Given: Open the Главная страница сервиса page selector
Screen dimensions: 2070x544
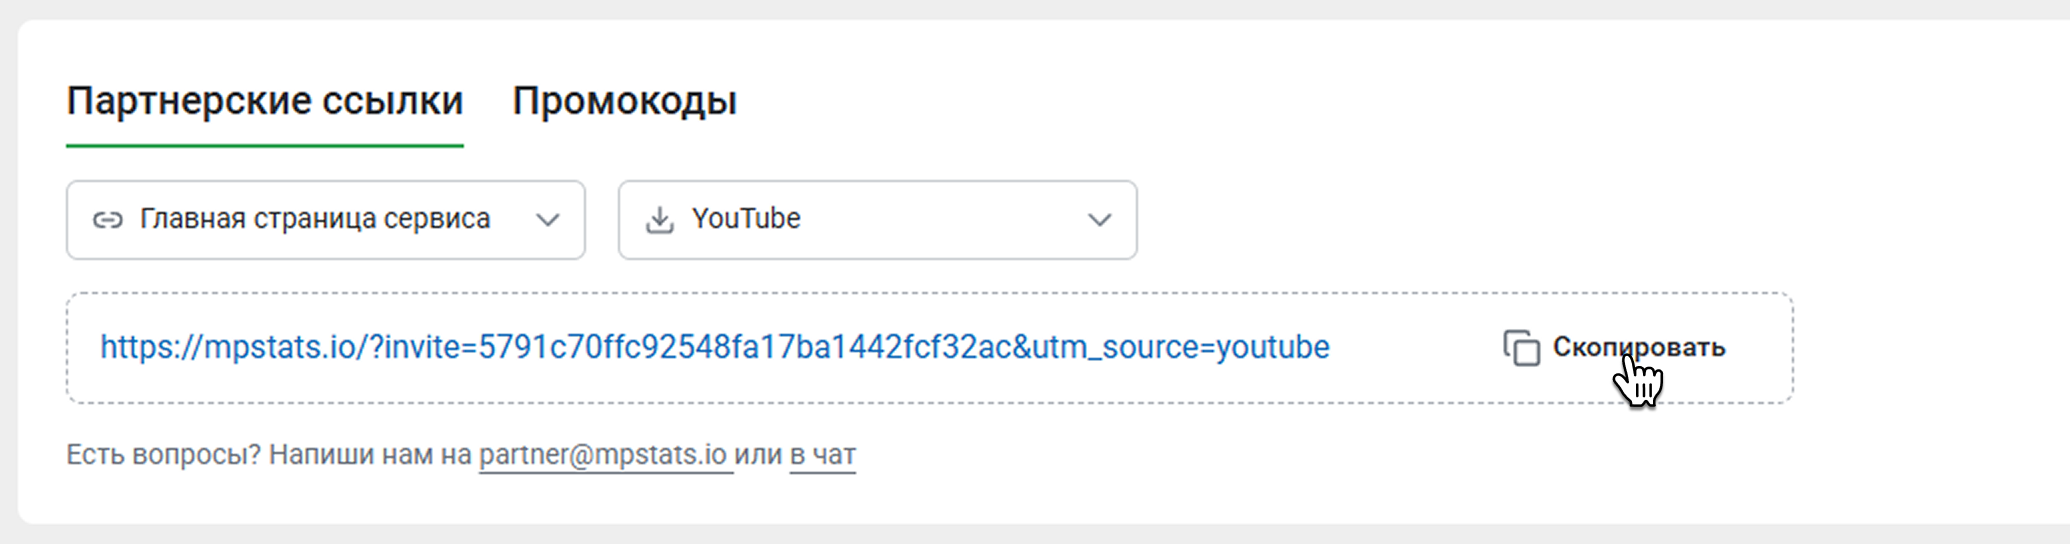Looking at the screenshot, I should (x=314, y=220).
